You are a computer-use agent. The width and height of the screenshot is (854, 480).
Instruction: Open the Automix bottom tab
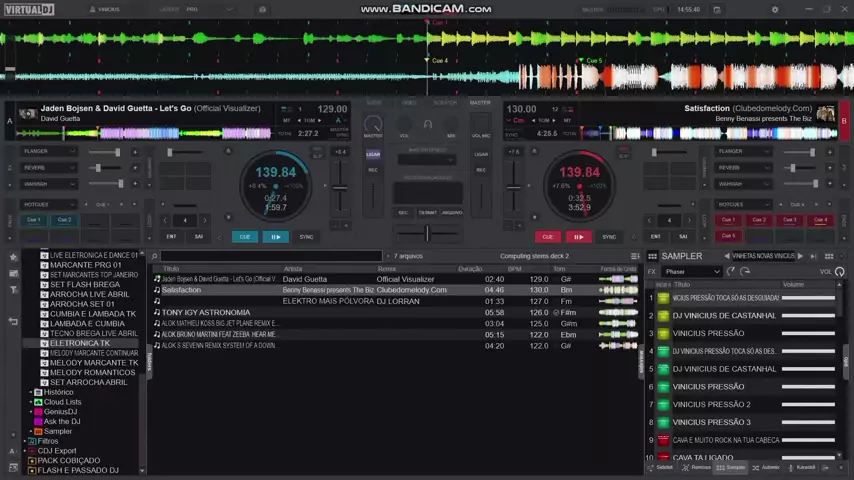pyautogui.click(x=766, y=467)
